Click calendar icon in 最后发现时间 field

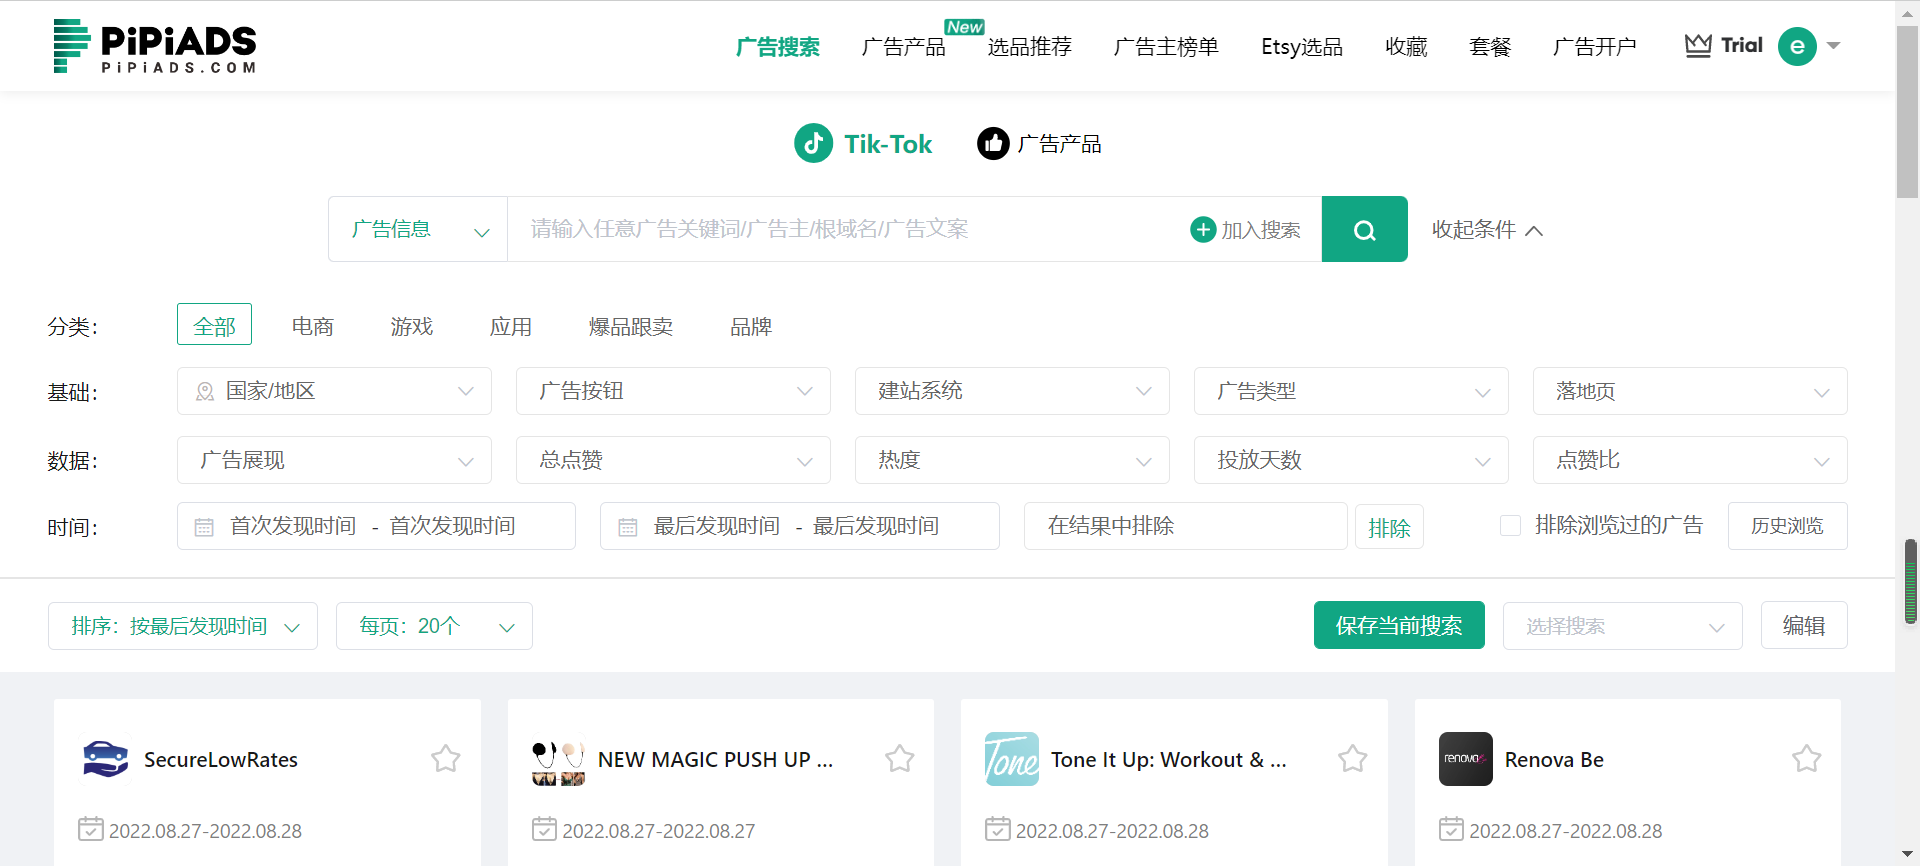pos(628,527)
